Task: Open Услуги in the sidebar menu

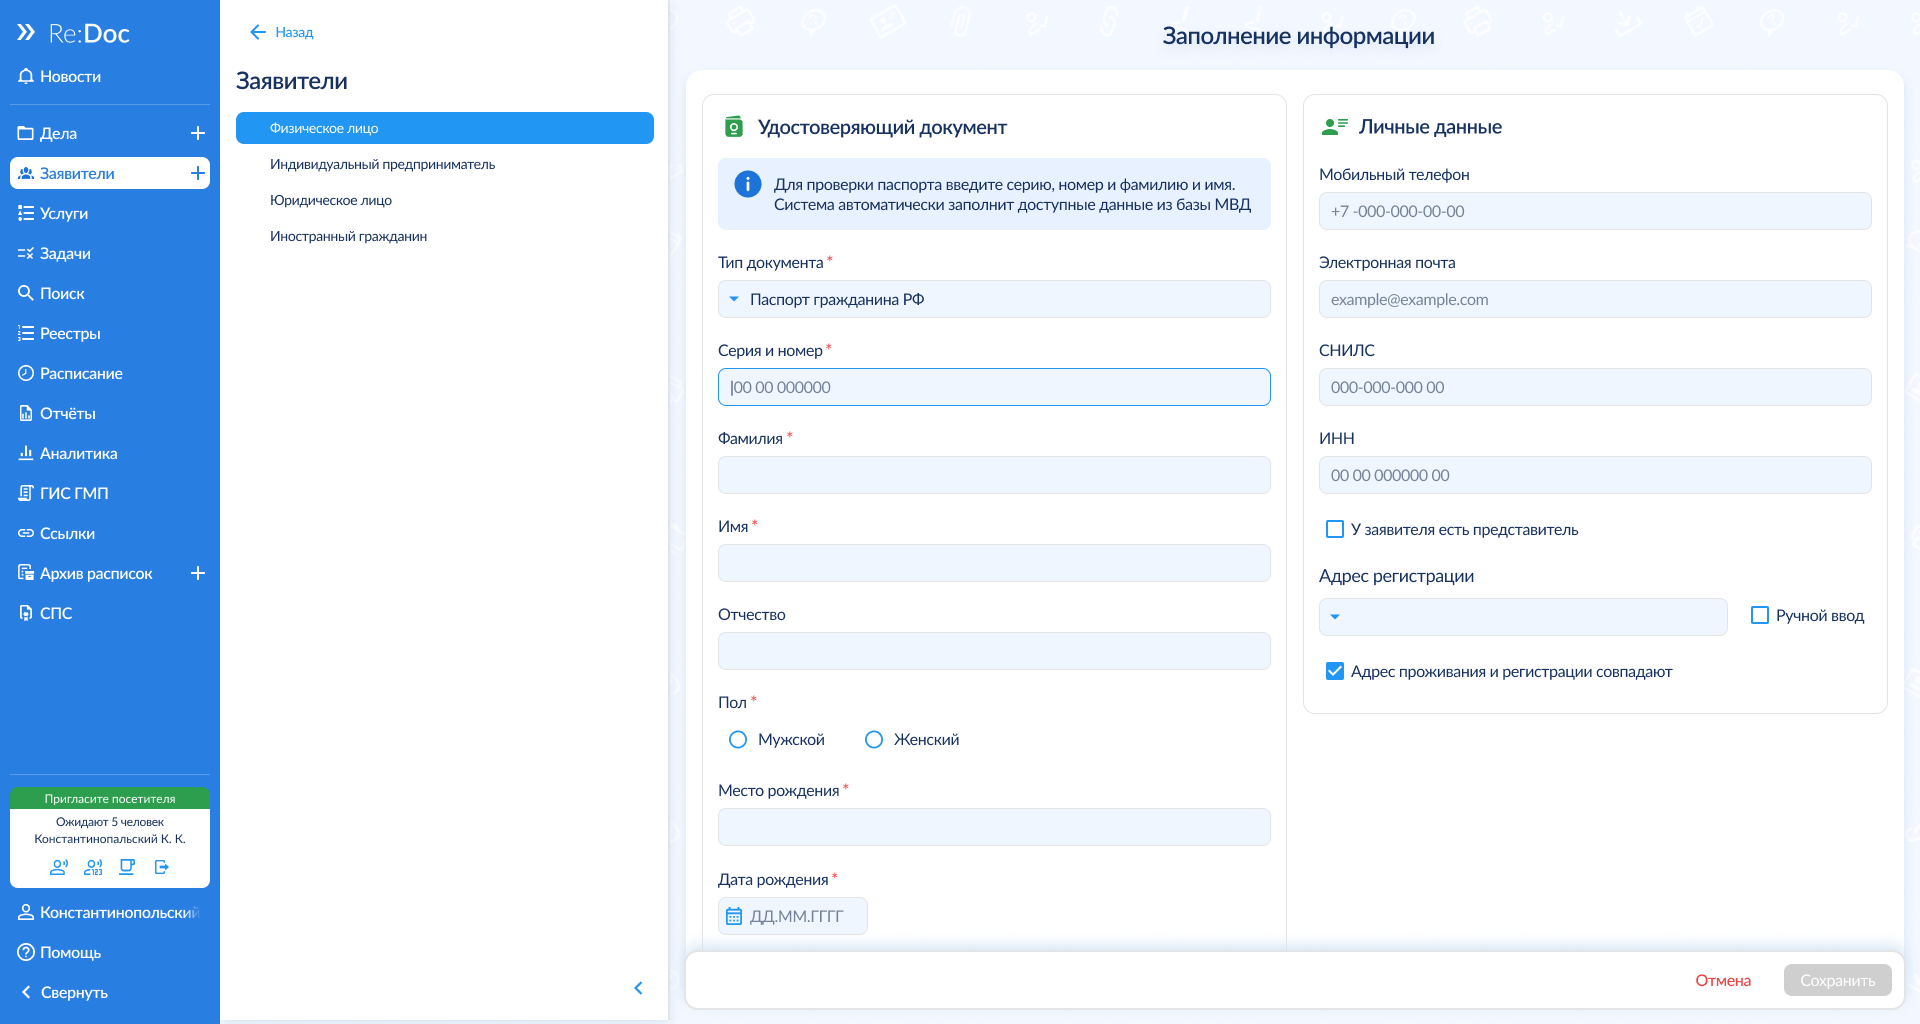Action: (64, 213)
